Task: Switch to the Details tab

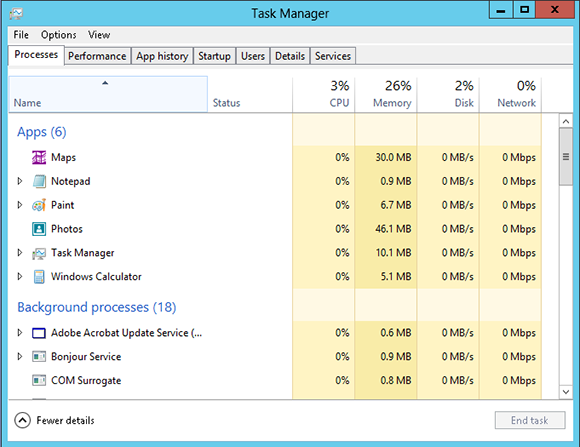Action: (x=290, y=56)
